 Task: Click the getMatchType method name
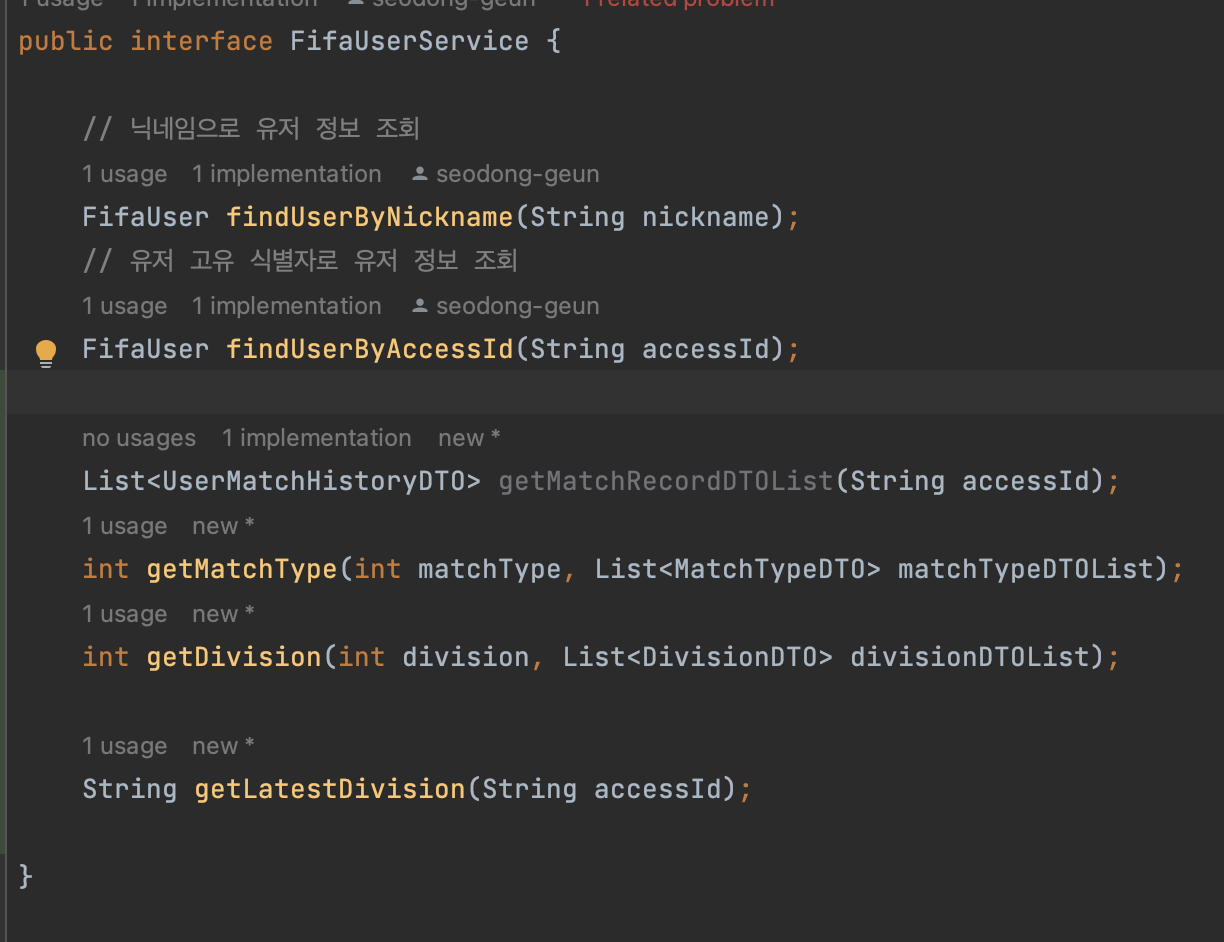pyautogui.click(x=242, y=569)
